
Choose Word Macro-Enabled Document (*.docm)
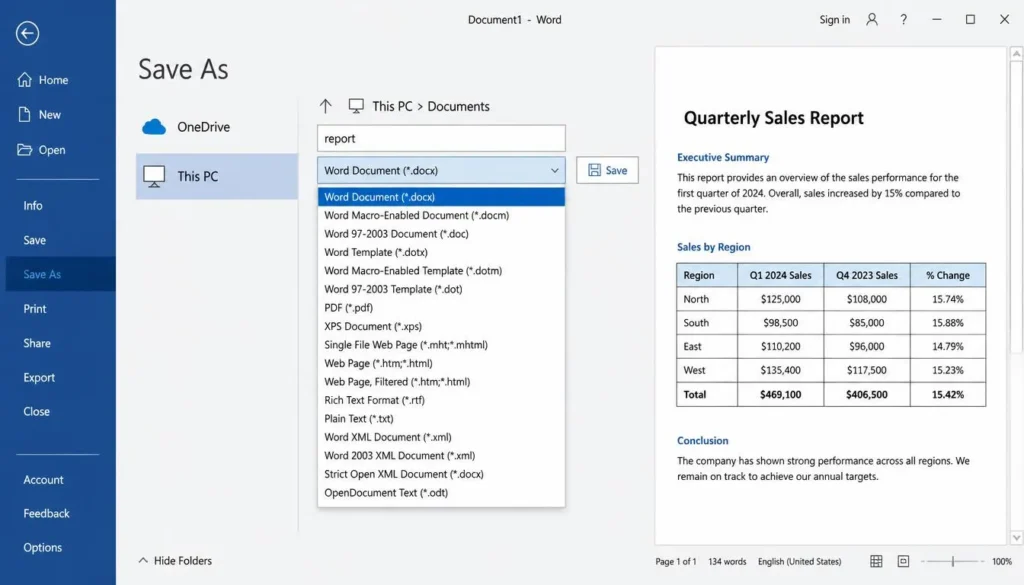[x=441, y=215]
